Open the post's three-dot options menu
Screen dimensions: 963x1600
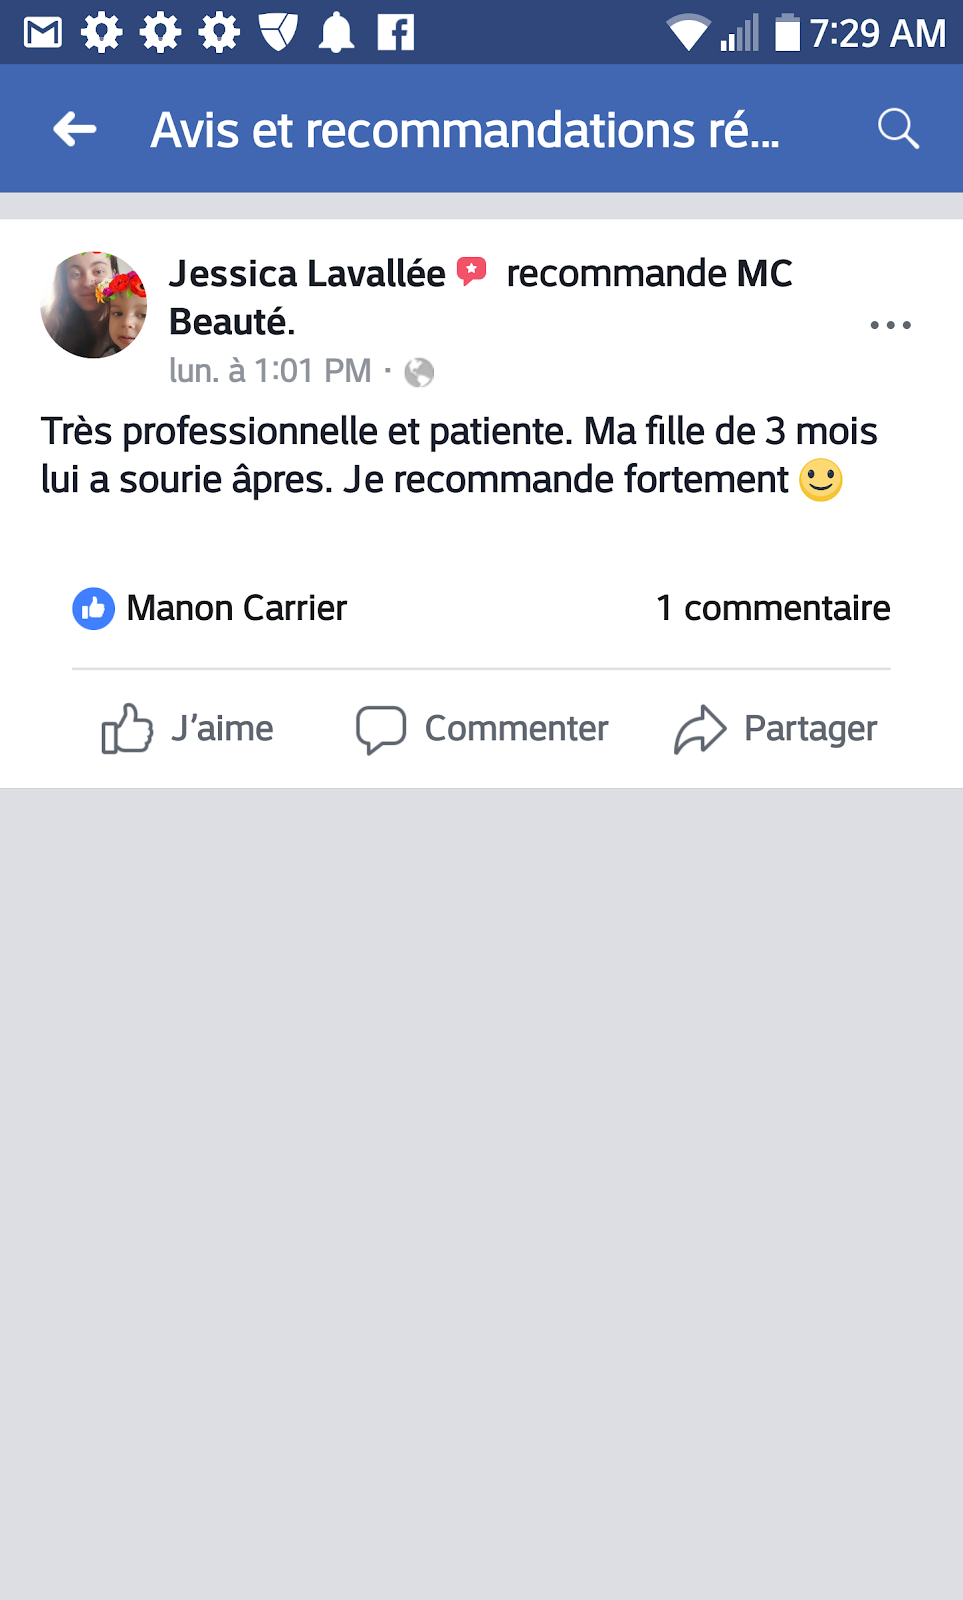[890, 325]
